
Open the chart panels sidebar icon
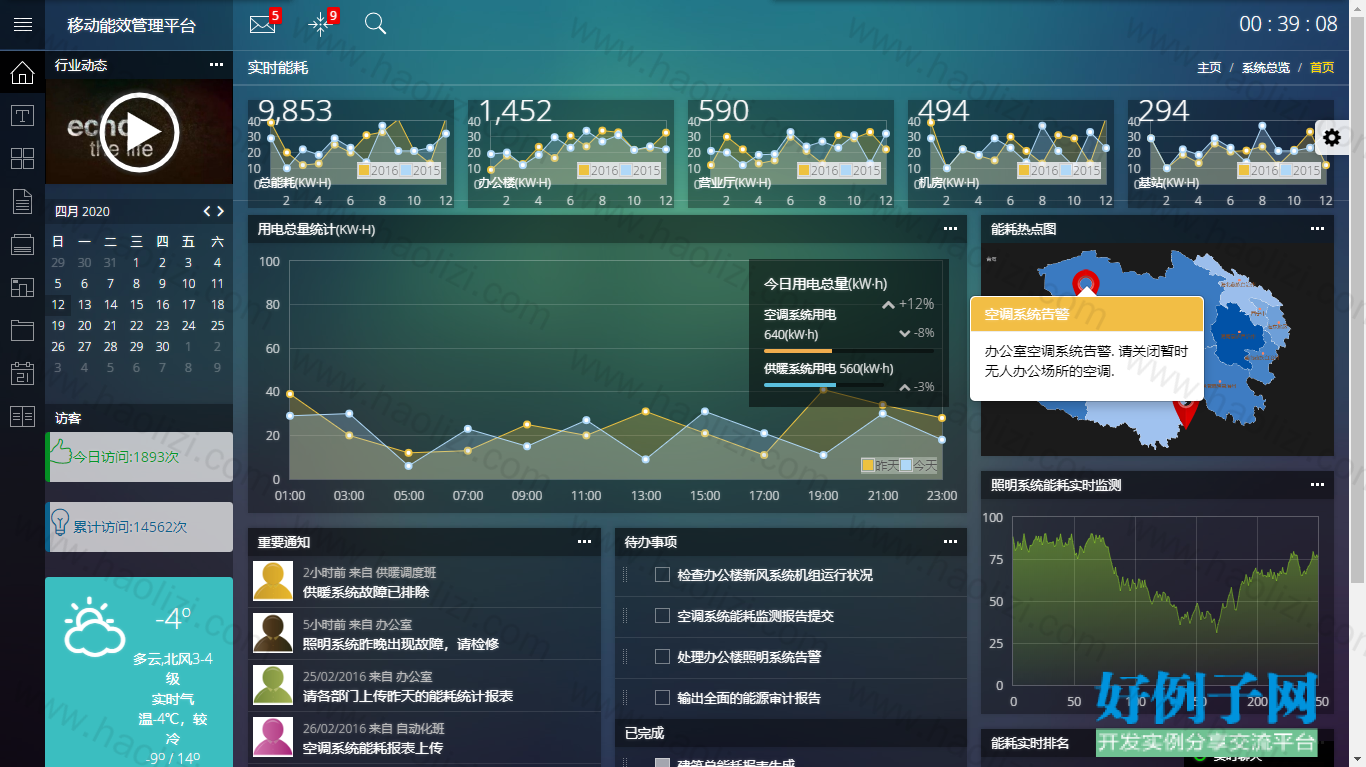(22, 288)
